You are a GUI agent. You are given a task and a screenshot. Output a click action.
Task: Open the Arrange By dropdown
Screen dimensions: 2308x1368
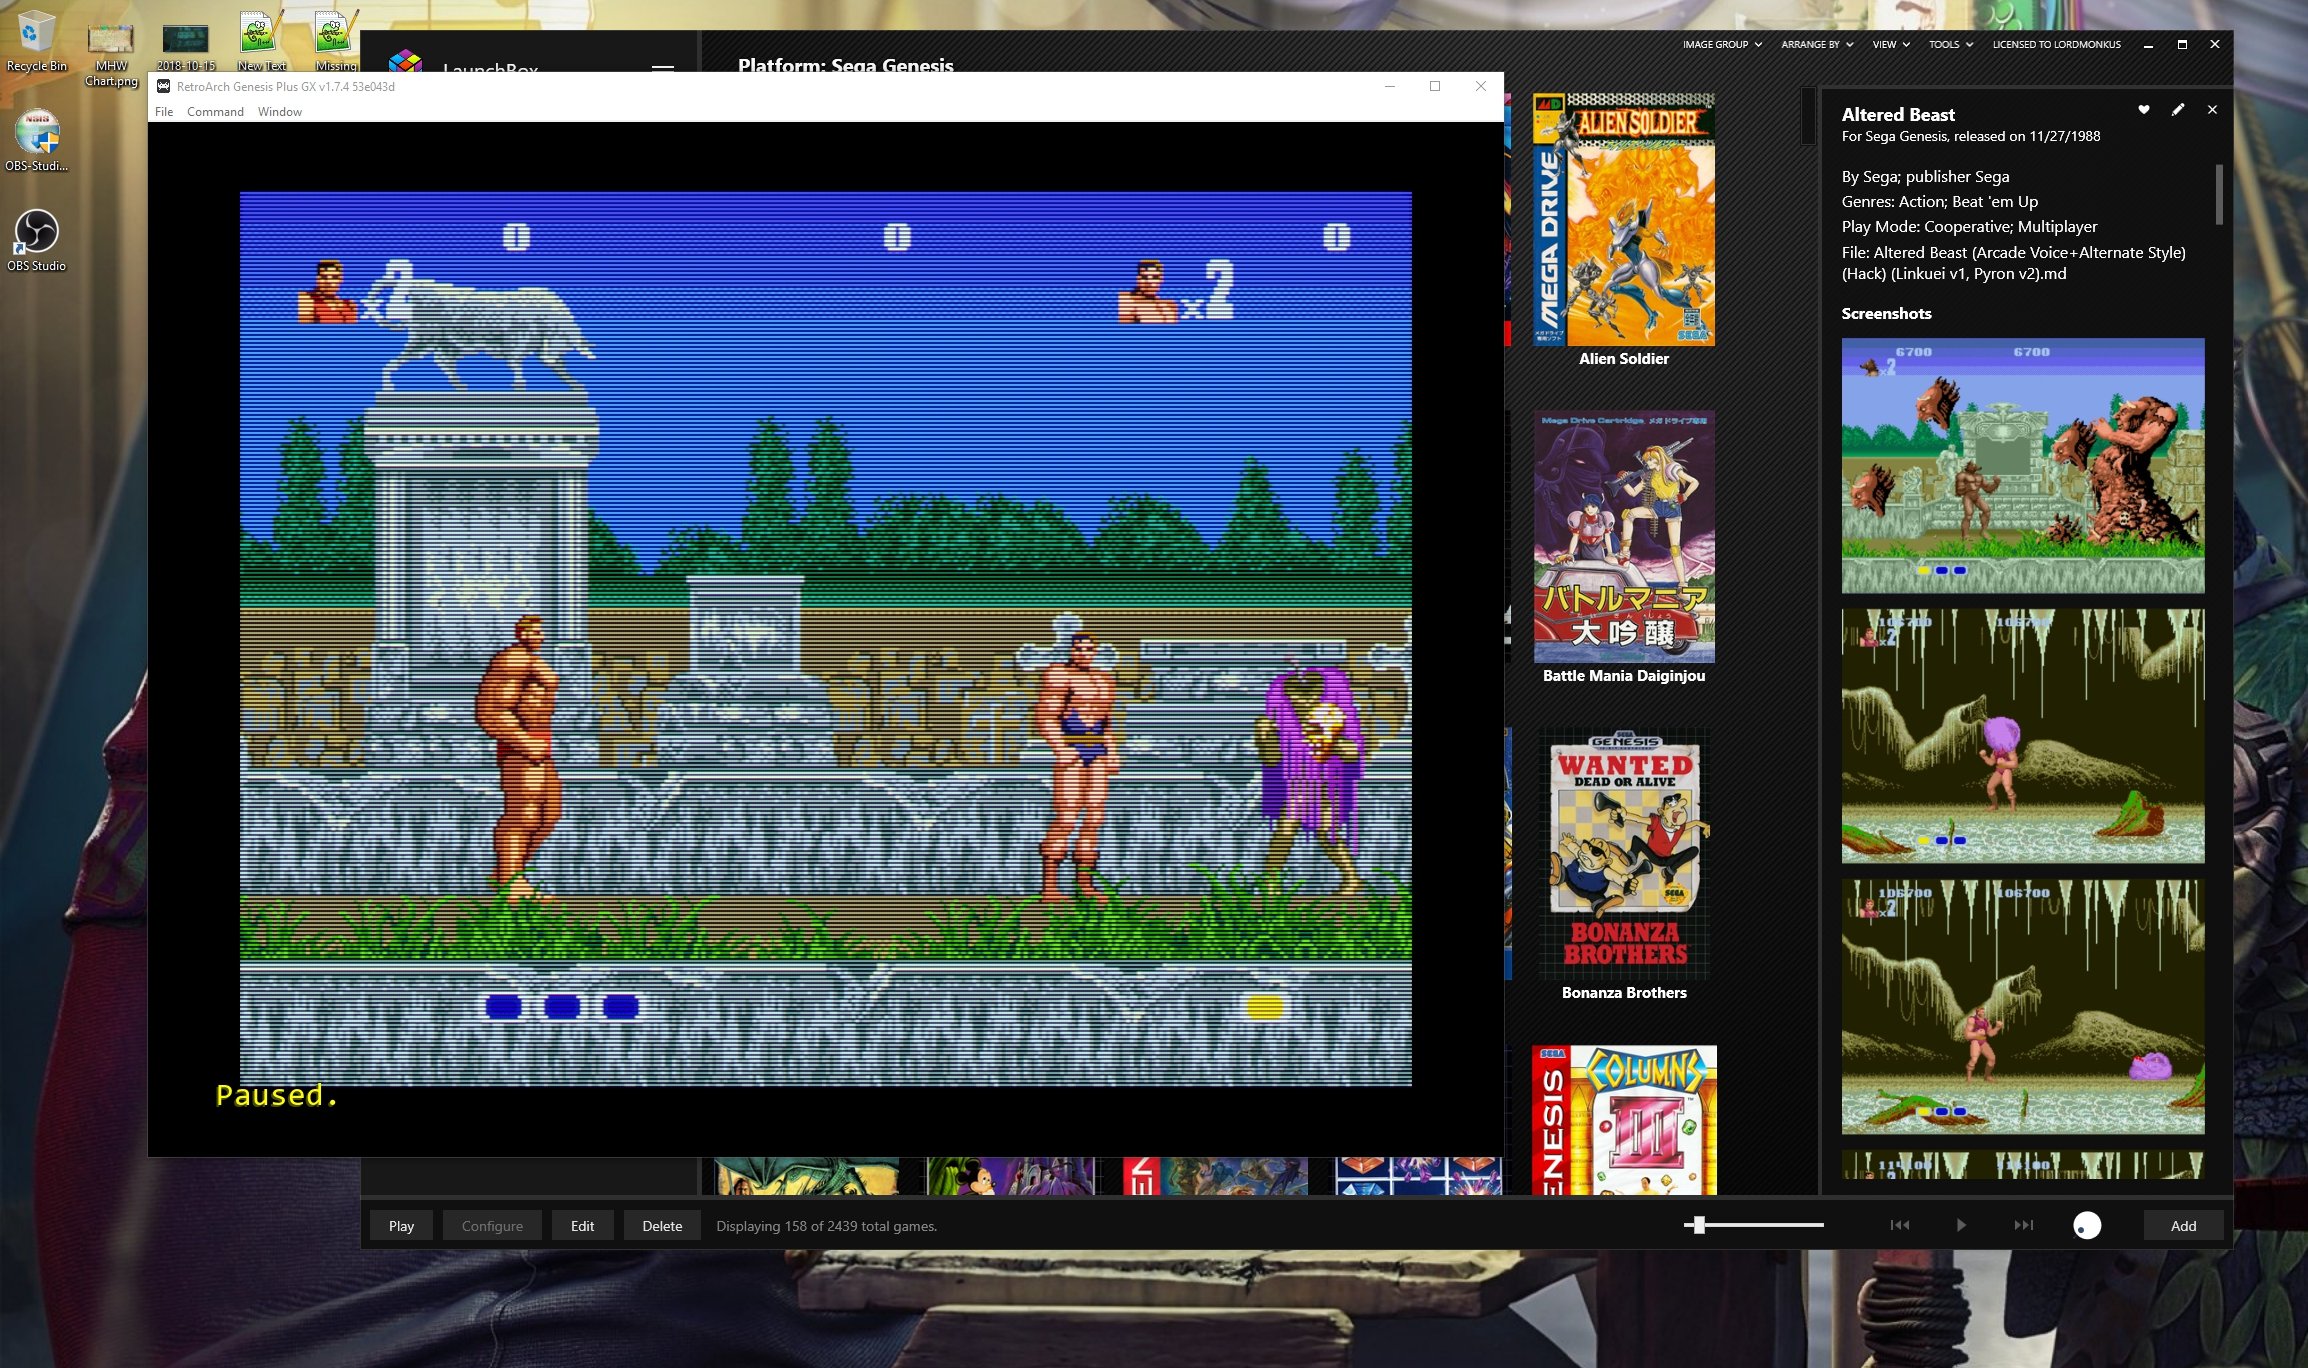pos(1817,44)
